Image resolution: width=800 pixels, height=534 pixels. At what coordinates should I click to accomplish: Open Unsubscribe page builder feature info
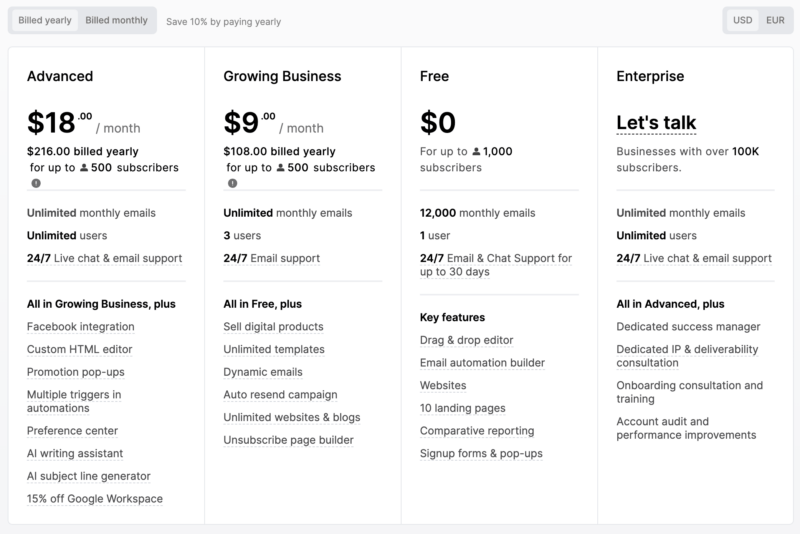(x=288, y=440)
